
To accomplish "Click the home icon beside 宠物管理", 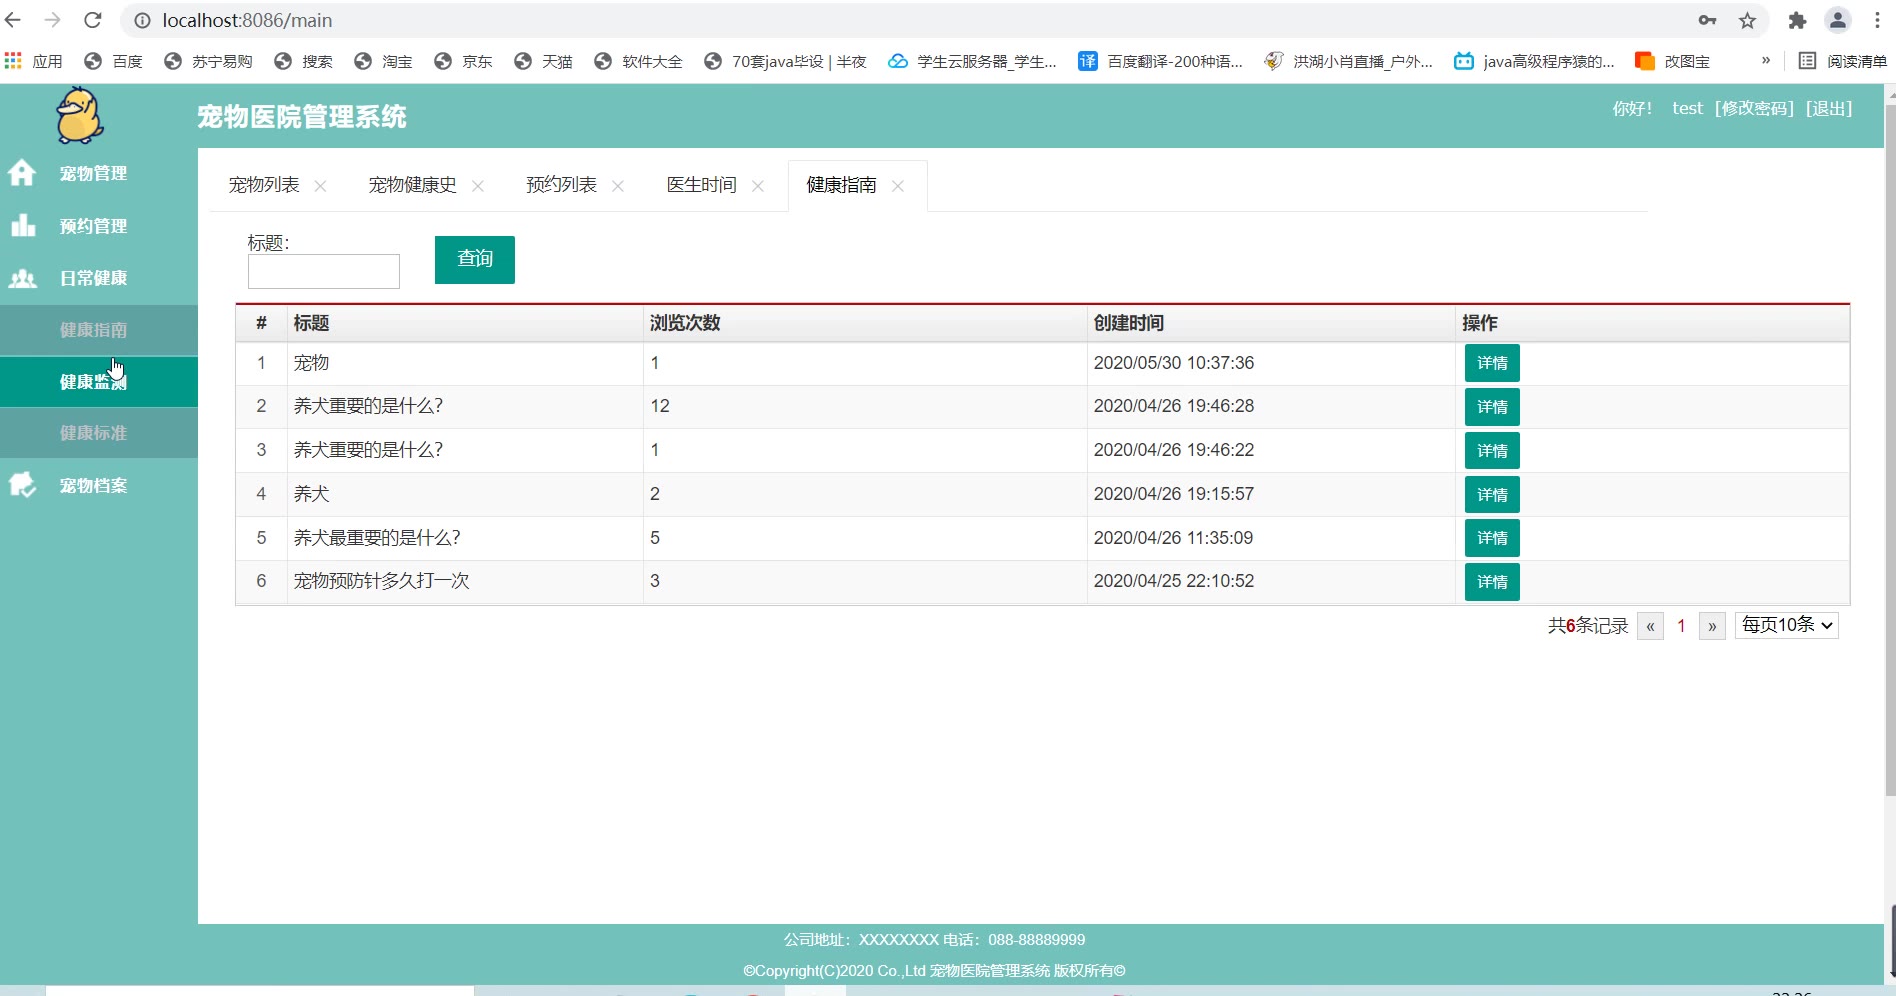I will [22, 173].
